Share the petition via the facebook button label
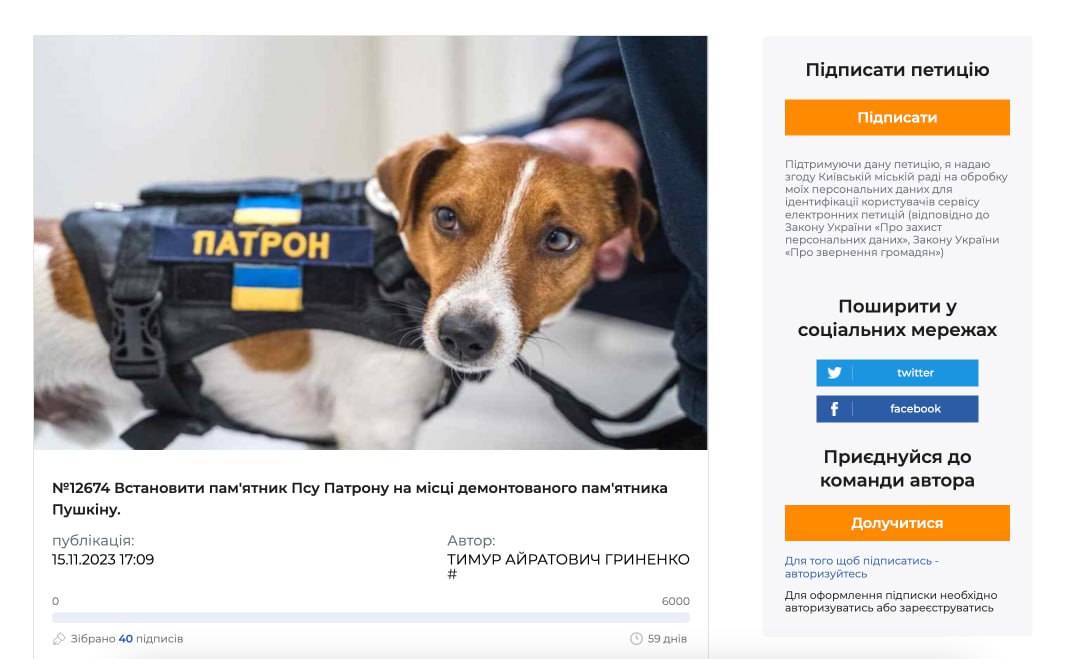 point(915,409)
